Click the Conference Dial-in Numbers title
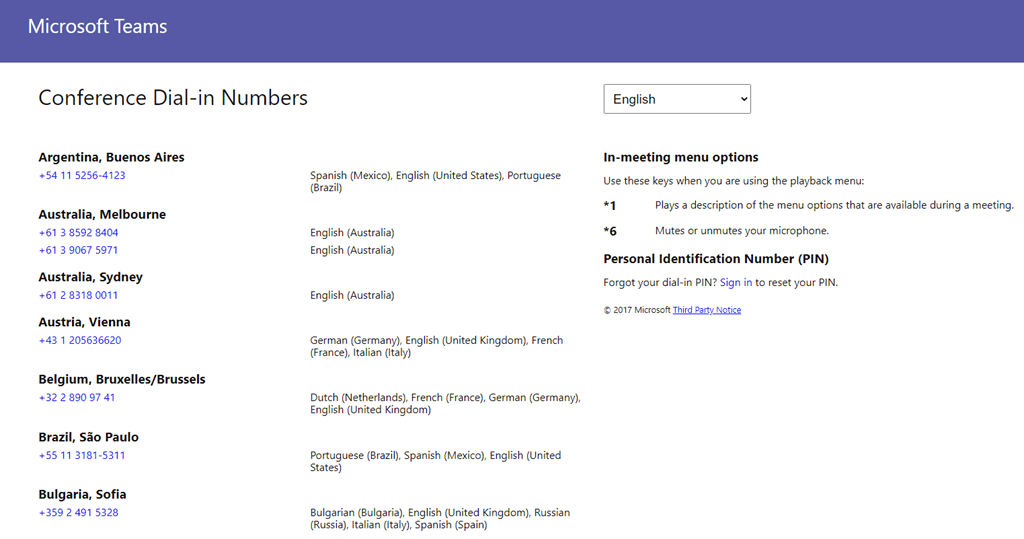Viewport: 1024px width, 539px height. (173, 98)
